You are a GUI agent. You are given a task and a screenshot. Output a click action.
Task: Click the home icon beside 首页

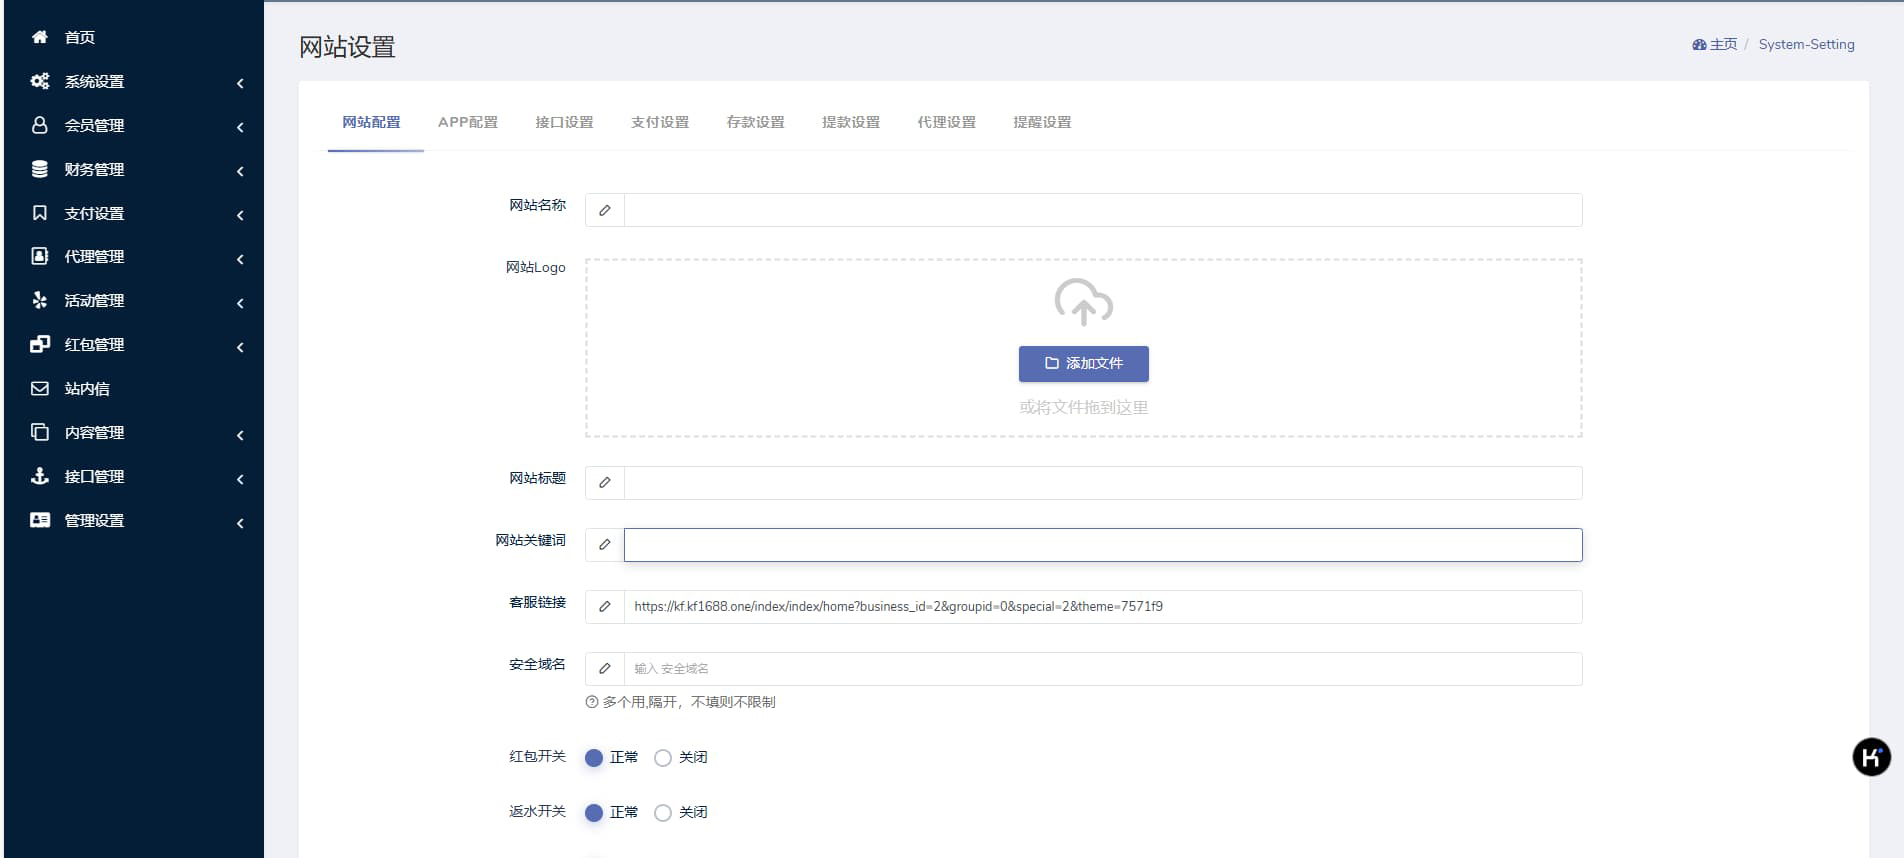[40, 37]
